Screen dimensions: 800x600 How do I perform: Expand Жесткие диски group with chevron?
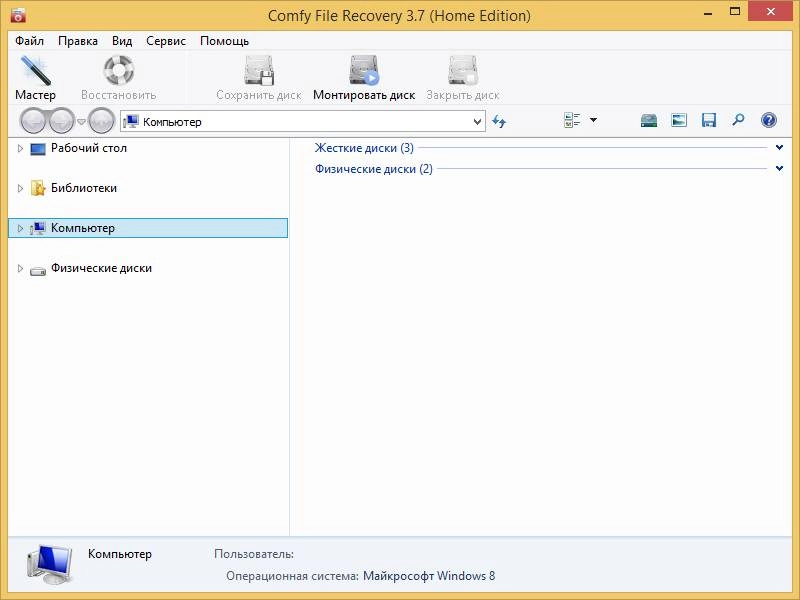click(x=779, y=147)
